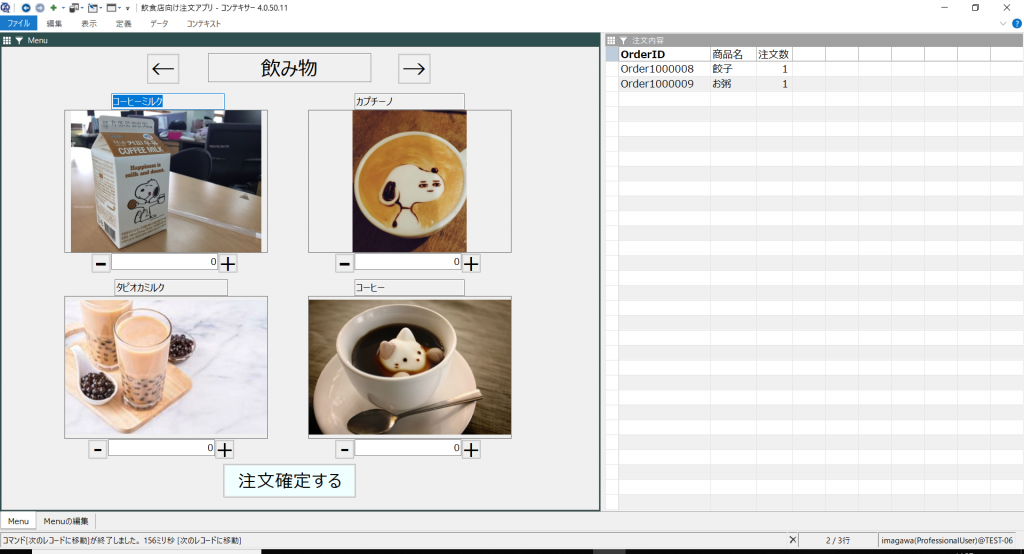The height and width of the screenshot is (554, 1024).
Task: Go to previous category with left arrow
Action: click(x=163, y=69)
